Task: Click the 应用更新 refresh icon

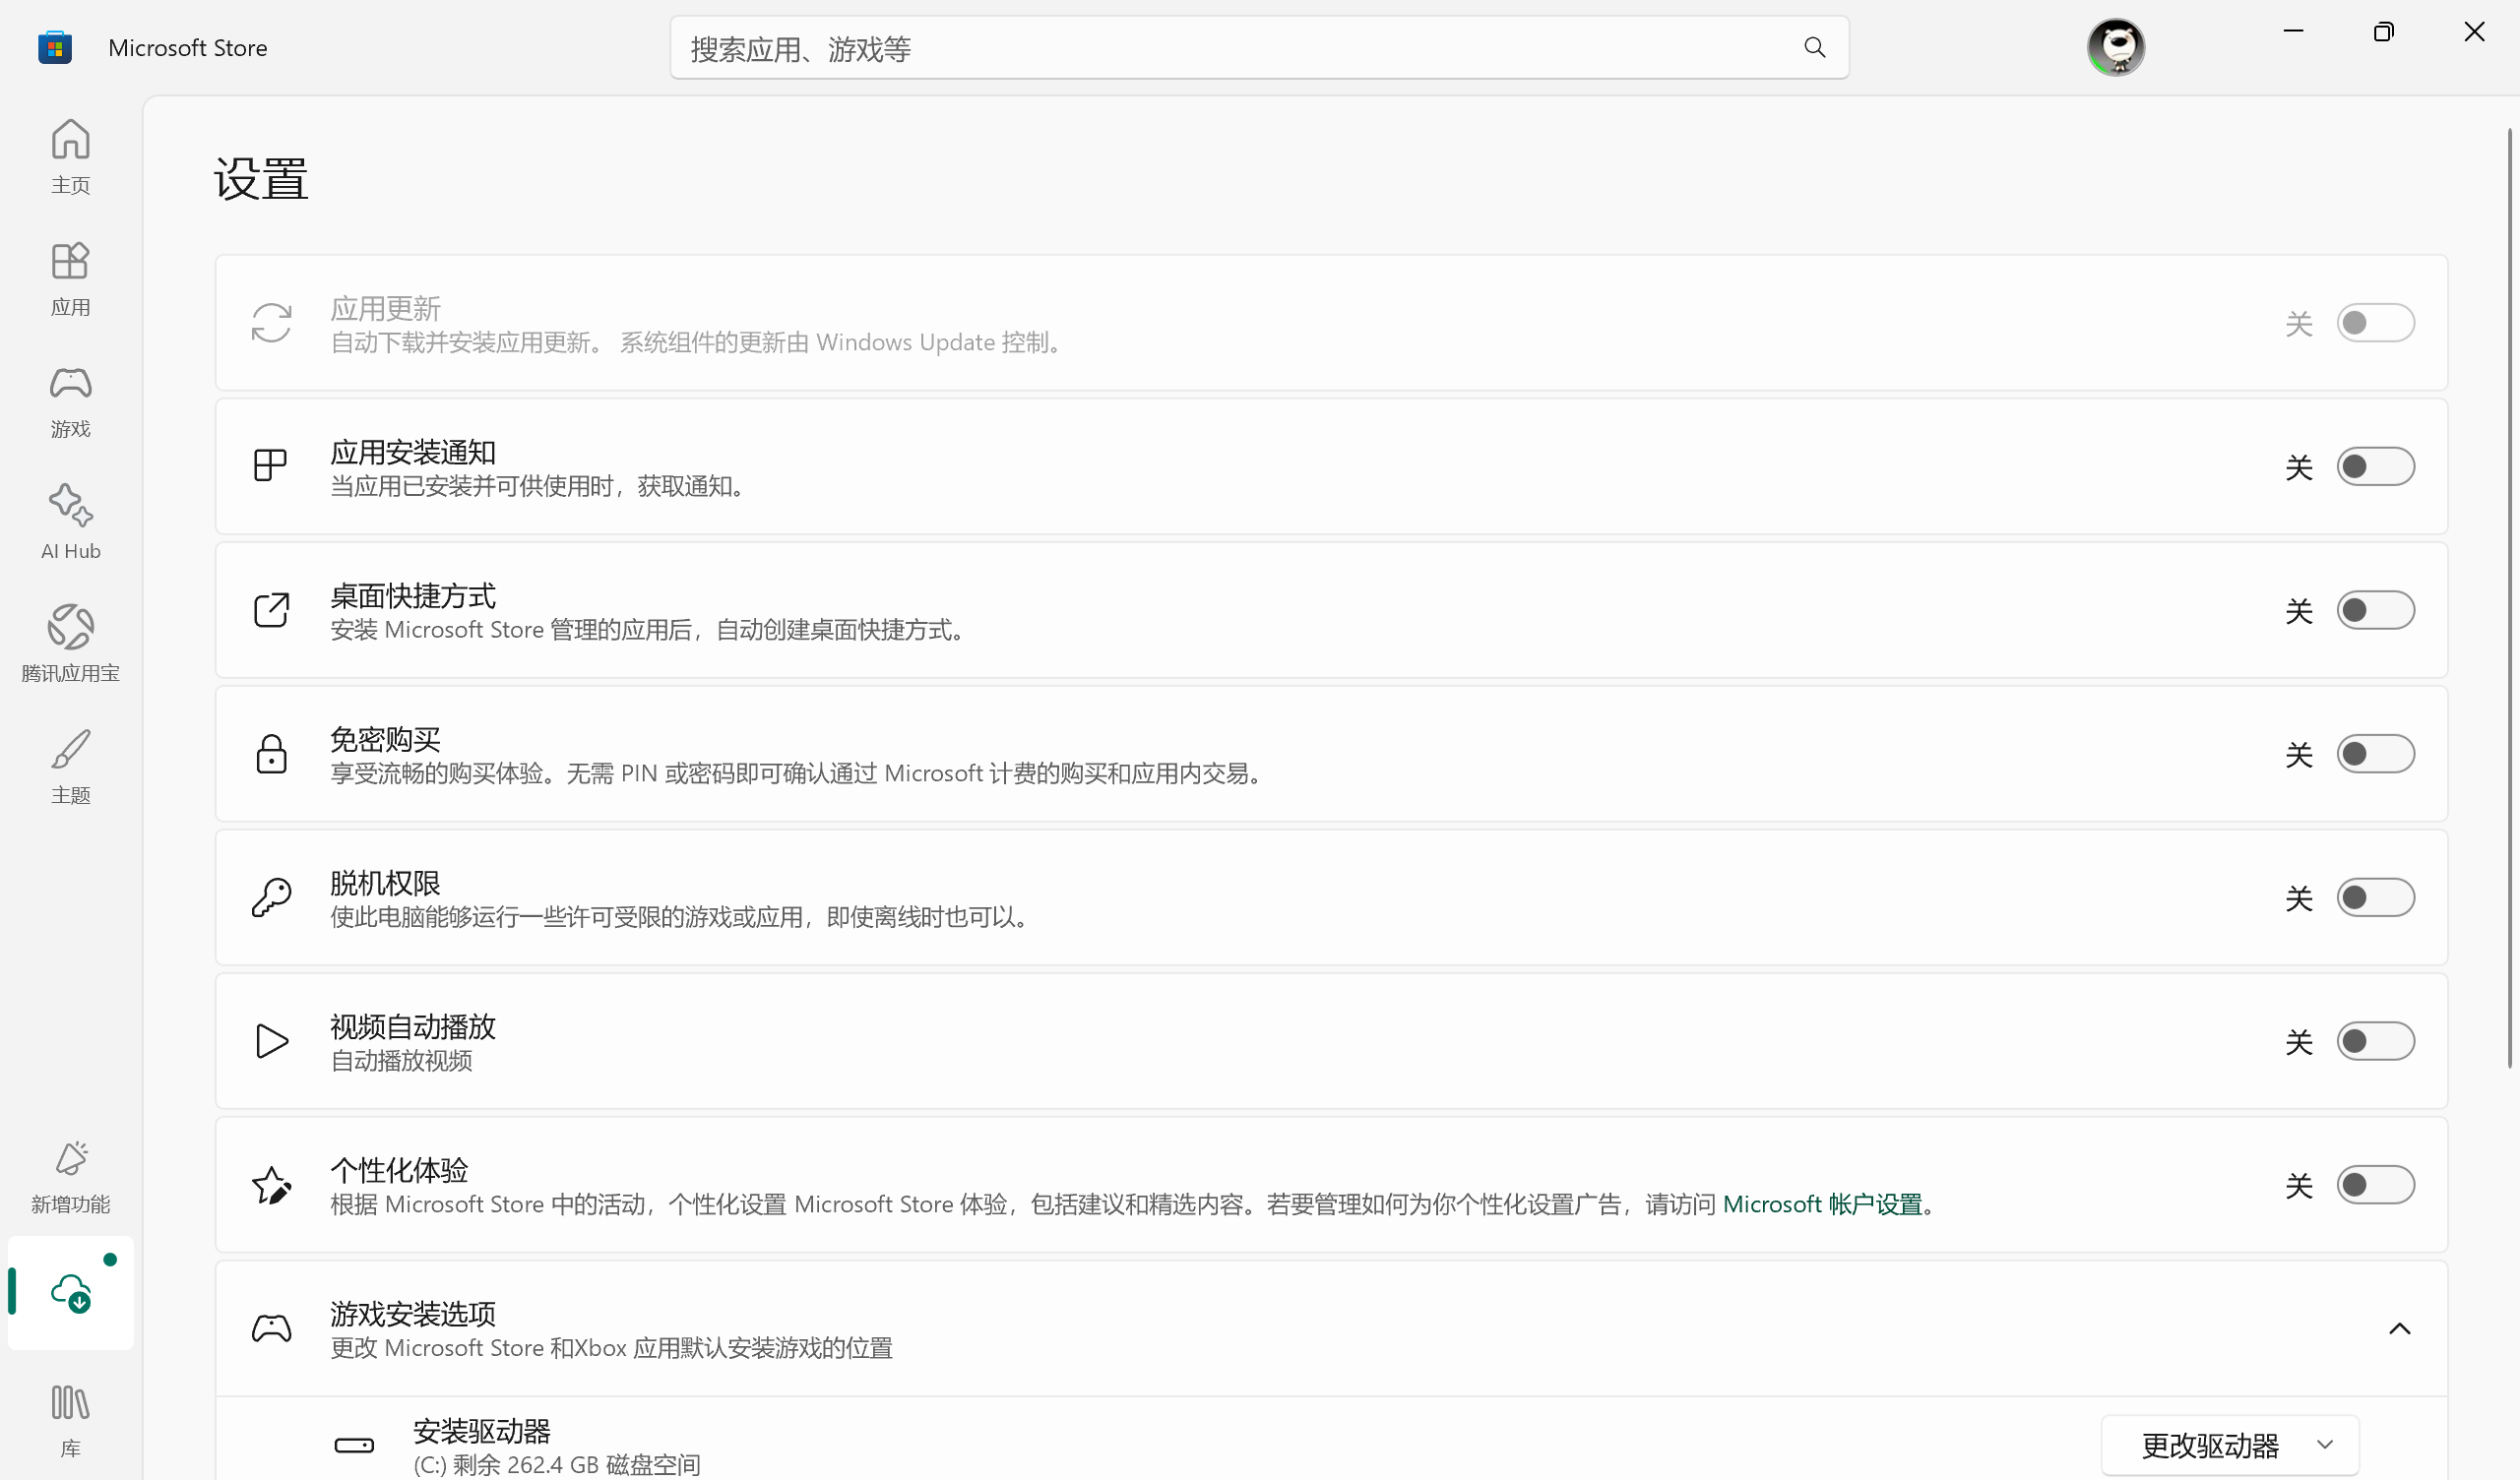Action: 271,323
